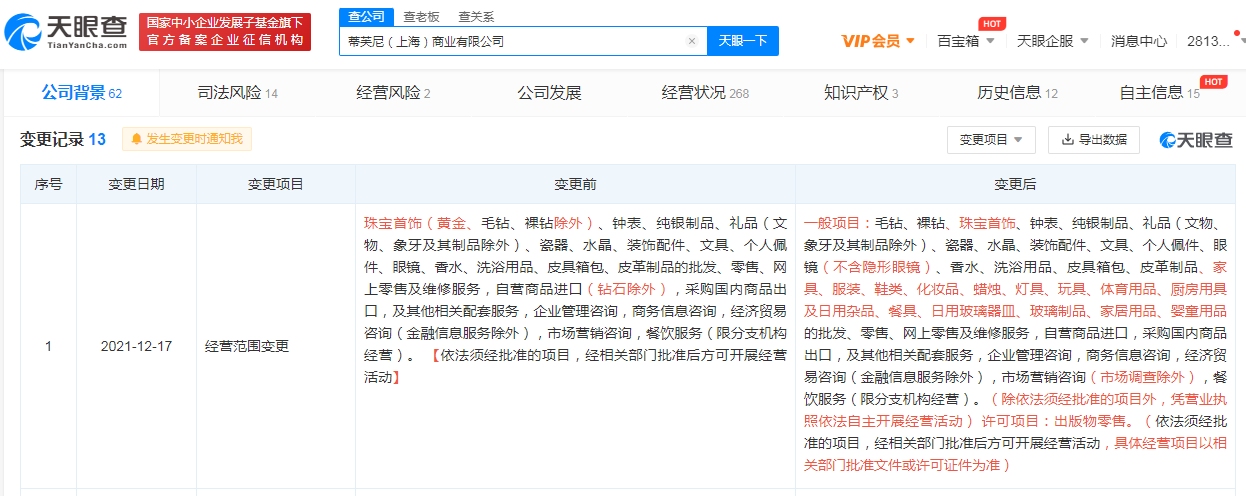
Task: Expand the user account 2813... menu
Action: (1214, 41)
